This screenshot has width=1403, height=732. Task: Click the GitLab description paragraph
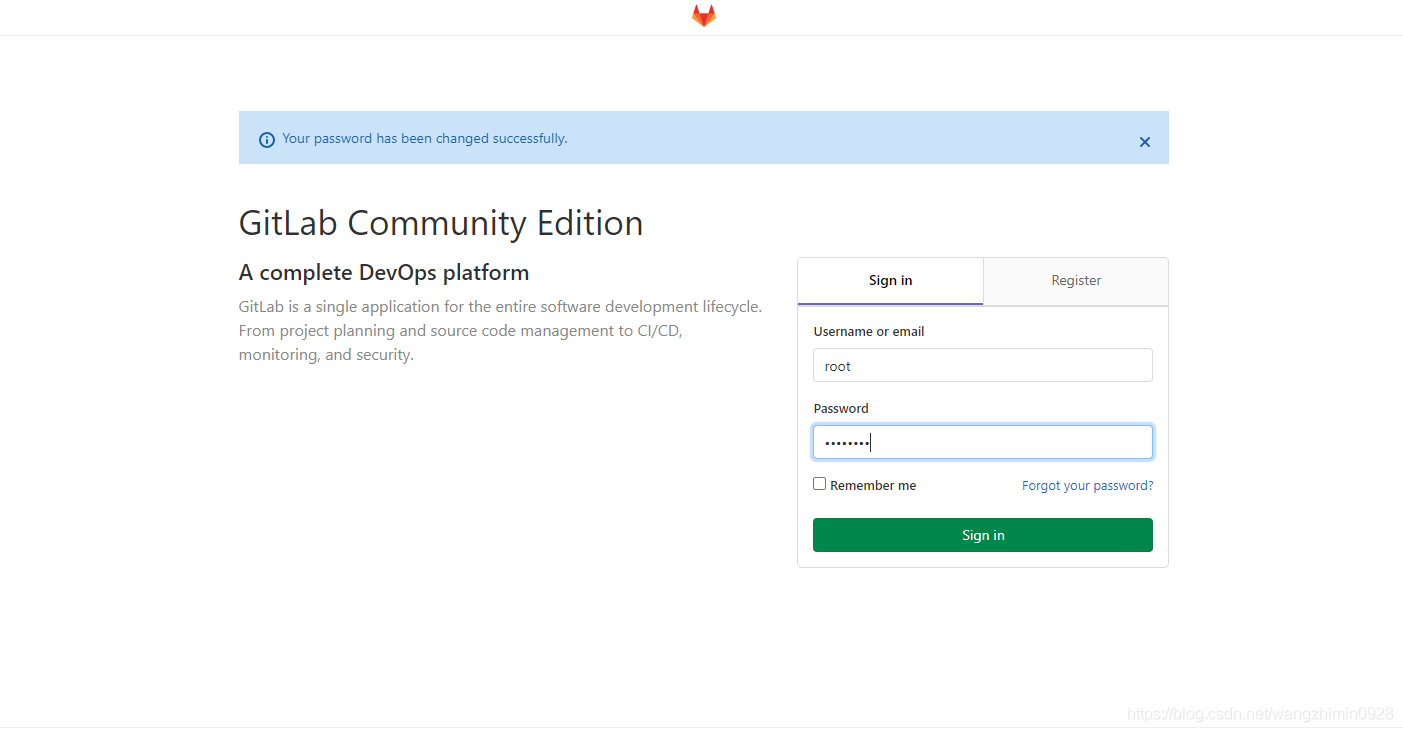coord(501,331)
